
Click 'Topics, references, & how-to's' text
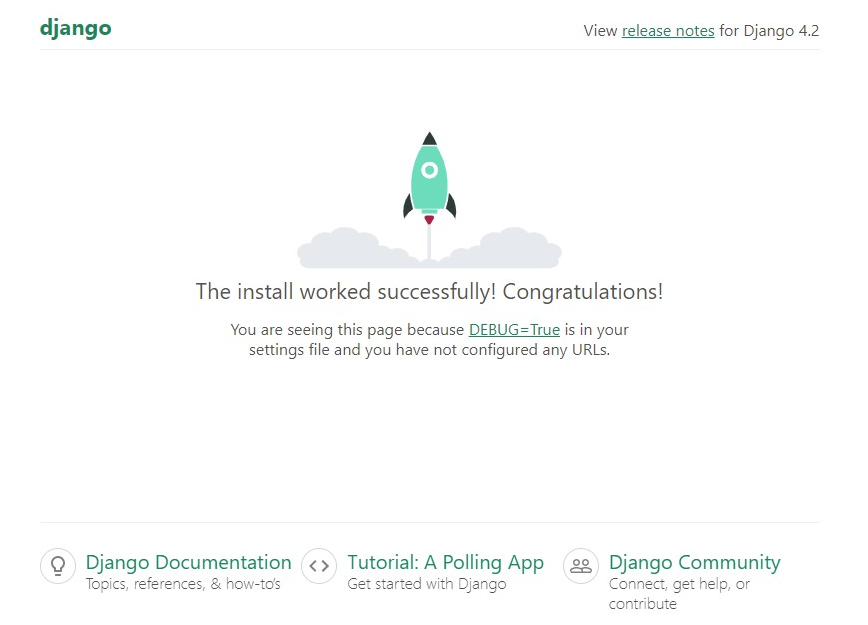pyautogui.click(x=183, y=584)
